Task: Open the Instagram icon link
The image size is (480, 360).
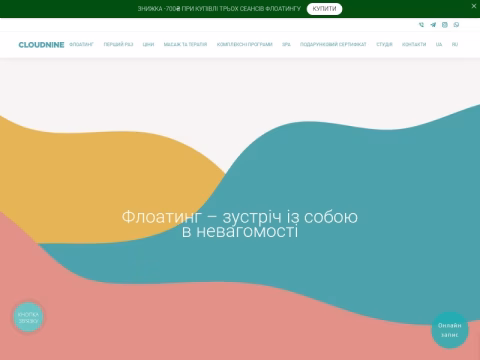Action: pyautogui.click(x=445, y=25)
